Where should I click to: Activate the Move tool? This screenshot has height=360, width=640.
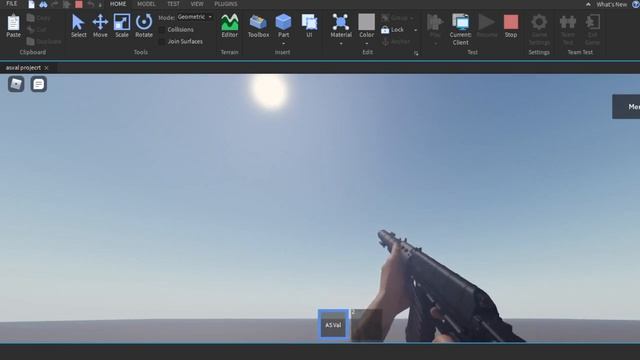(100, 22)
